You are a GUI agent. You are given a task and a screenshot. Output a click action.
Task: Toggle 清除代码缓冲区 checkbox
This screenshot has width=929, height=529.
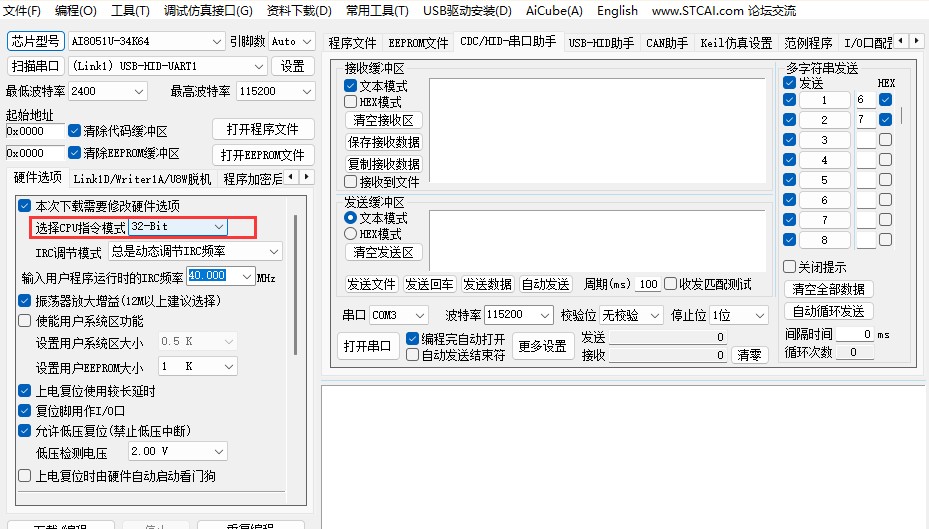pyautogui.click(x=75, y=130)
